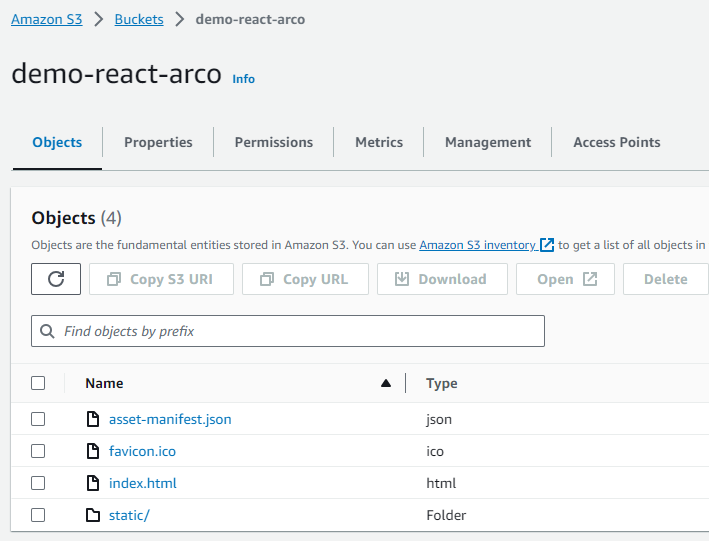Check the favicon.ico row checkbox
This screenshot has width=709, height=541.
point(38,451)
